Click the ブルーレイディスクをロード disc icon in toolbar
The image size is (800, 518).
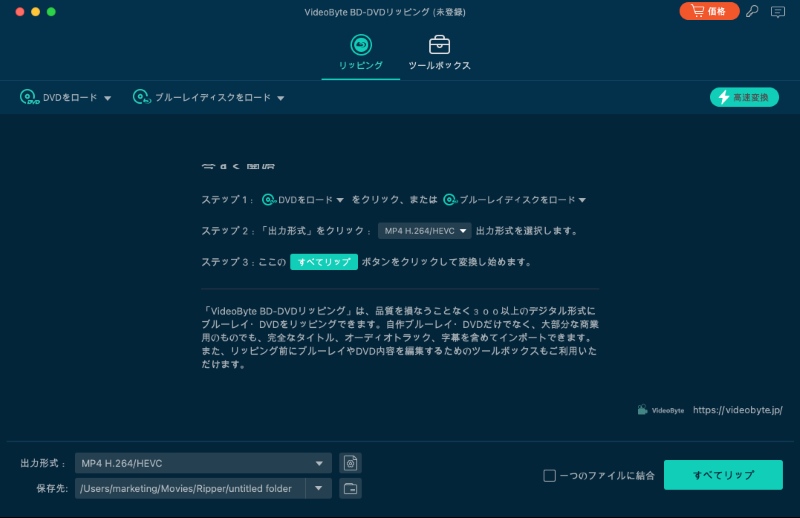[141, 98]
